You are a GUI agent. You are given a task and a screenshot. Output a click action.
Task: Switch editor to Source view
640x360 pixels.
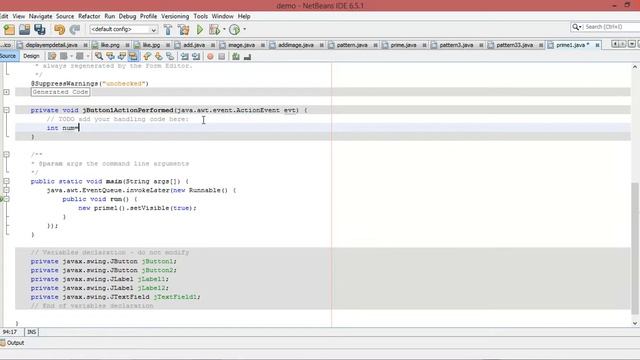(8, 56)
